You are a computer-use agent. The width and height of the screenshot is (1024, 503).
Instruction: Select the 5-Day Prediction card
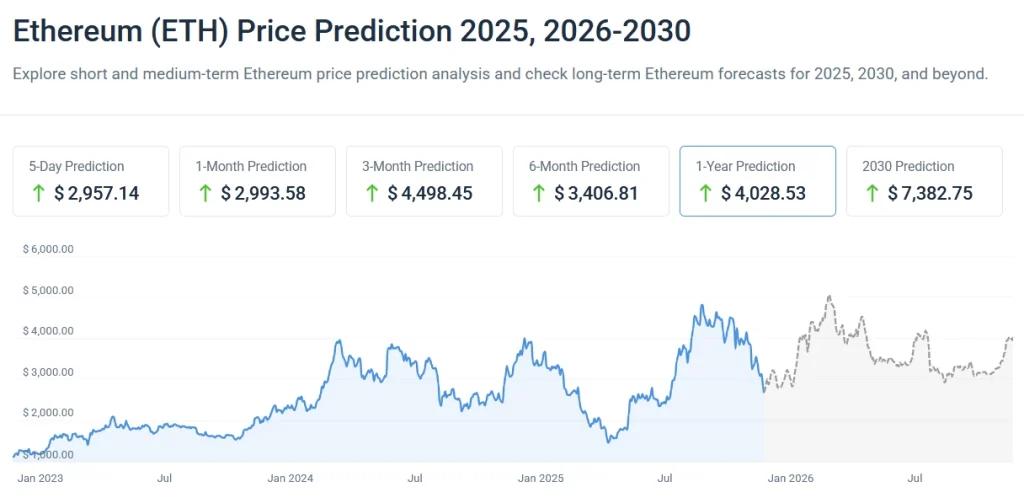tap(90, 181)
